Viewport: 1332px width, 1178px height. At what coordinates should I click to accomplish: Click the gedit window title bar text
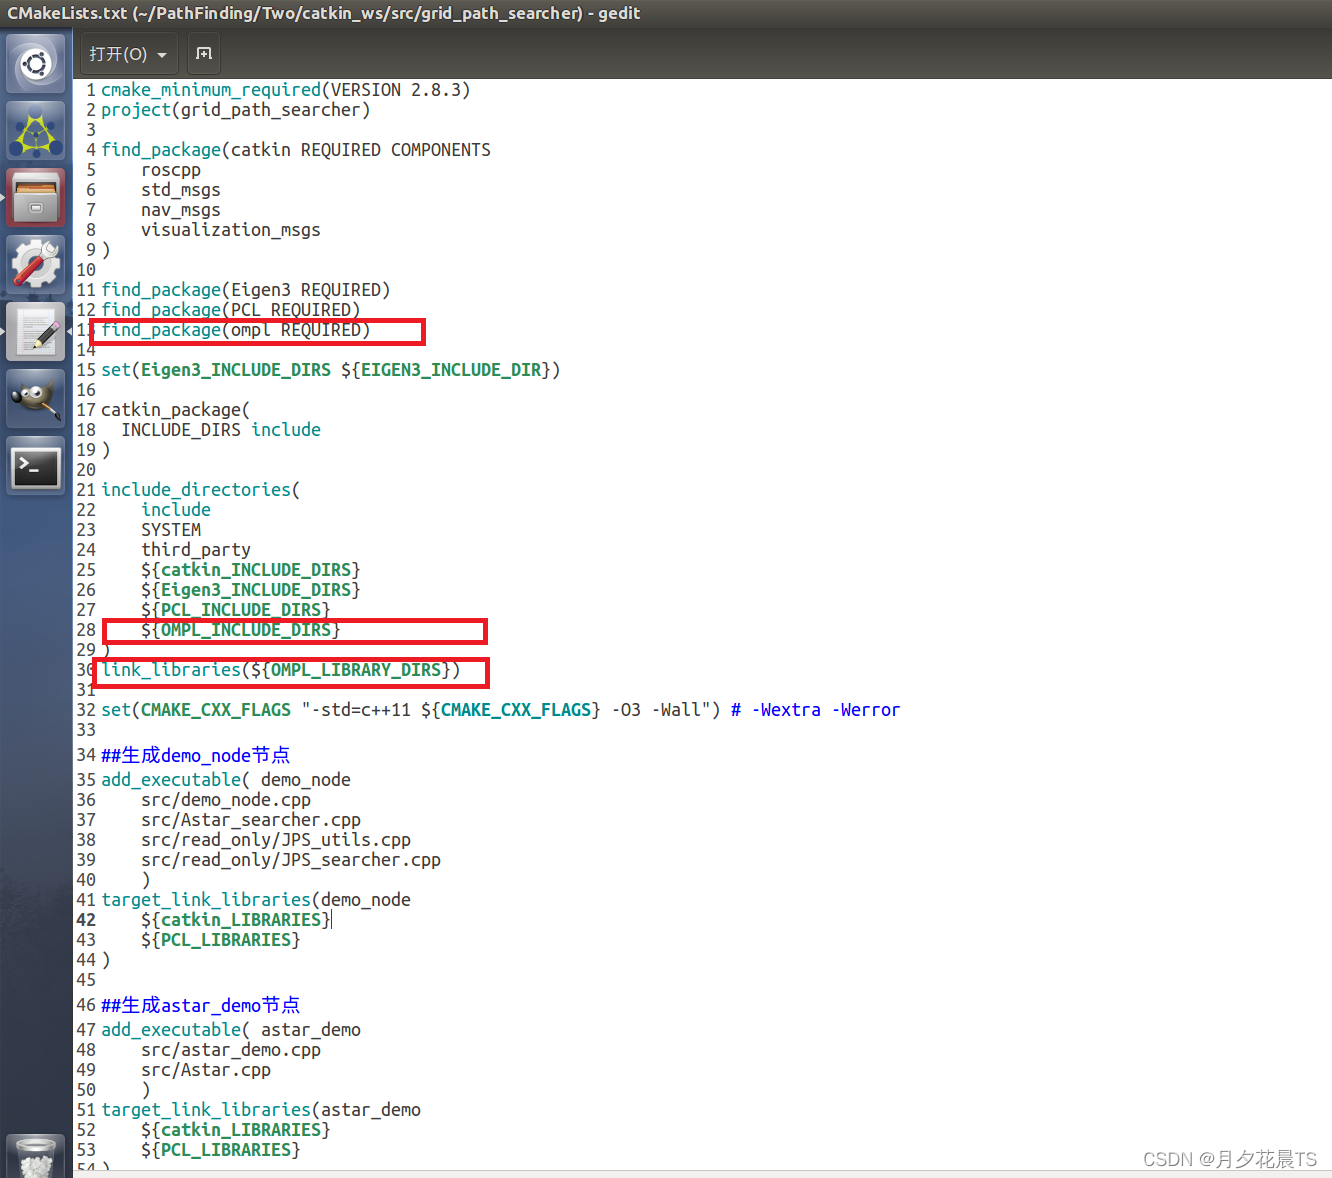pos(324,13)
